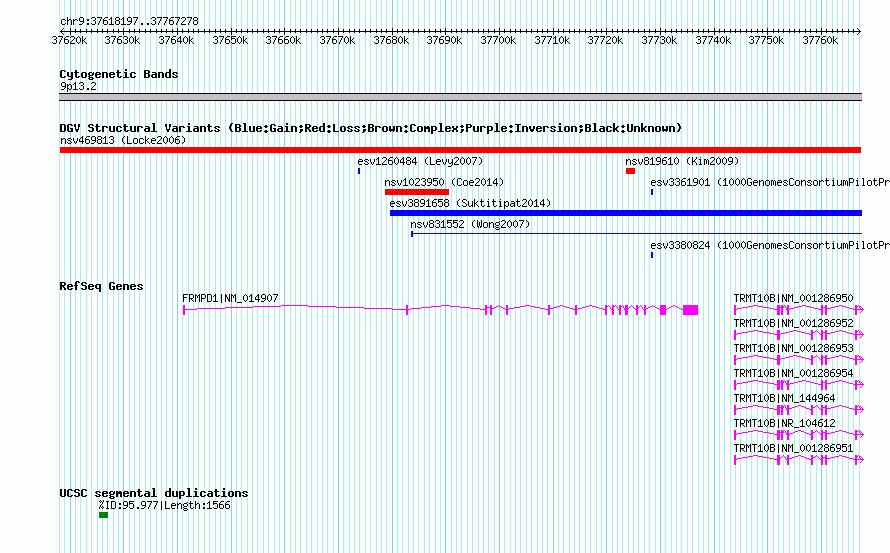Click the 37680k ruler position

pos(391,40)
